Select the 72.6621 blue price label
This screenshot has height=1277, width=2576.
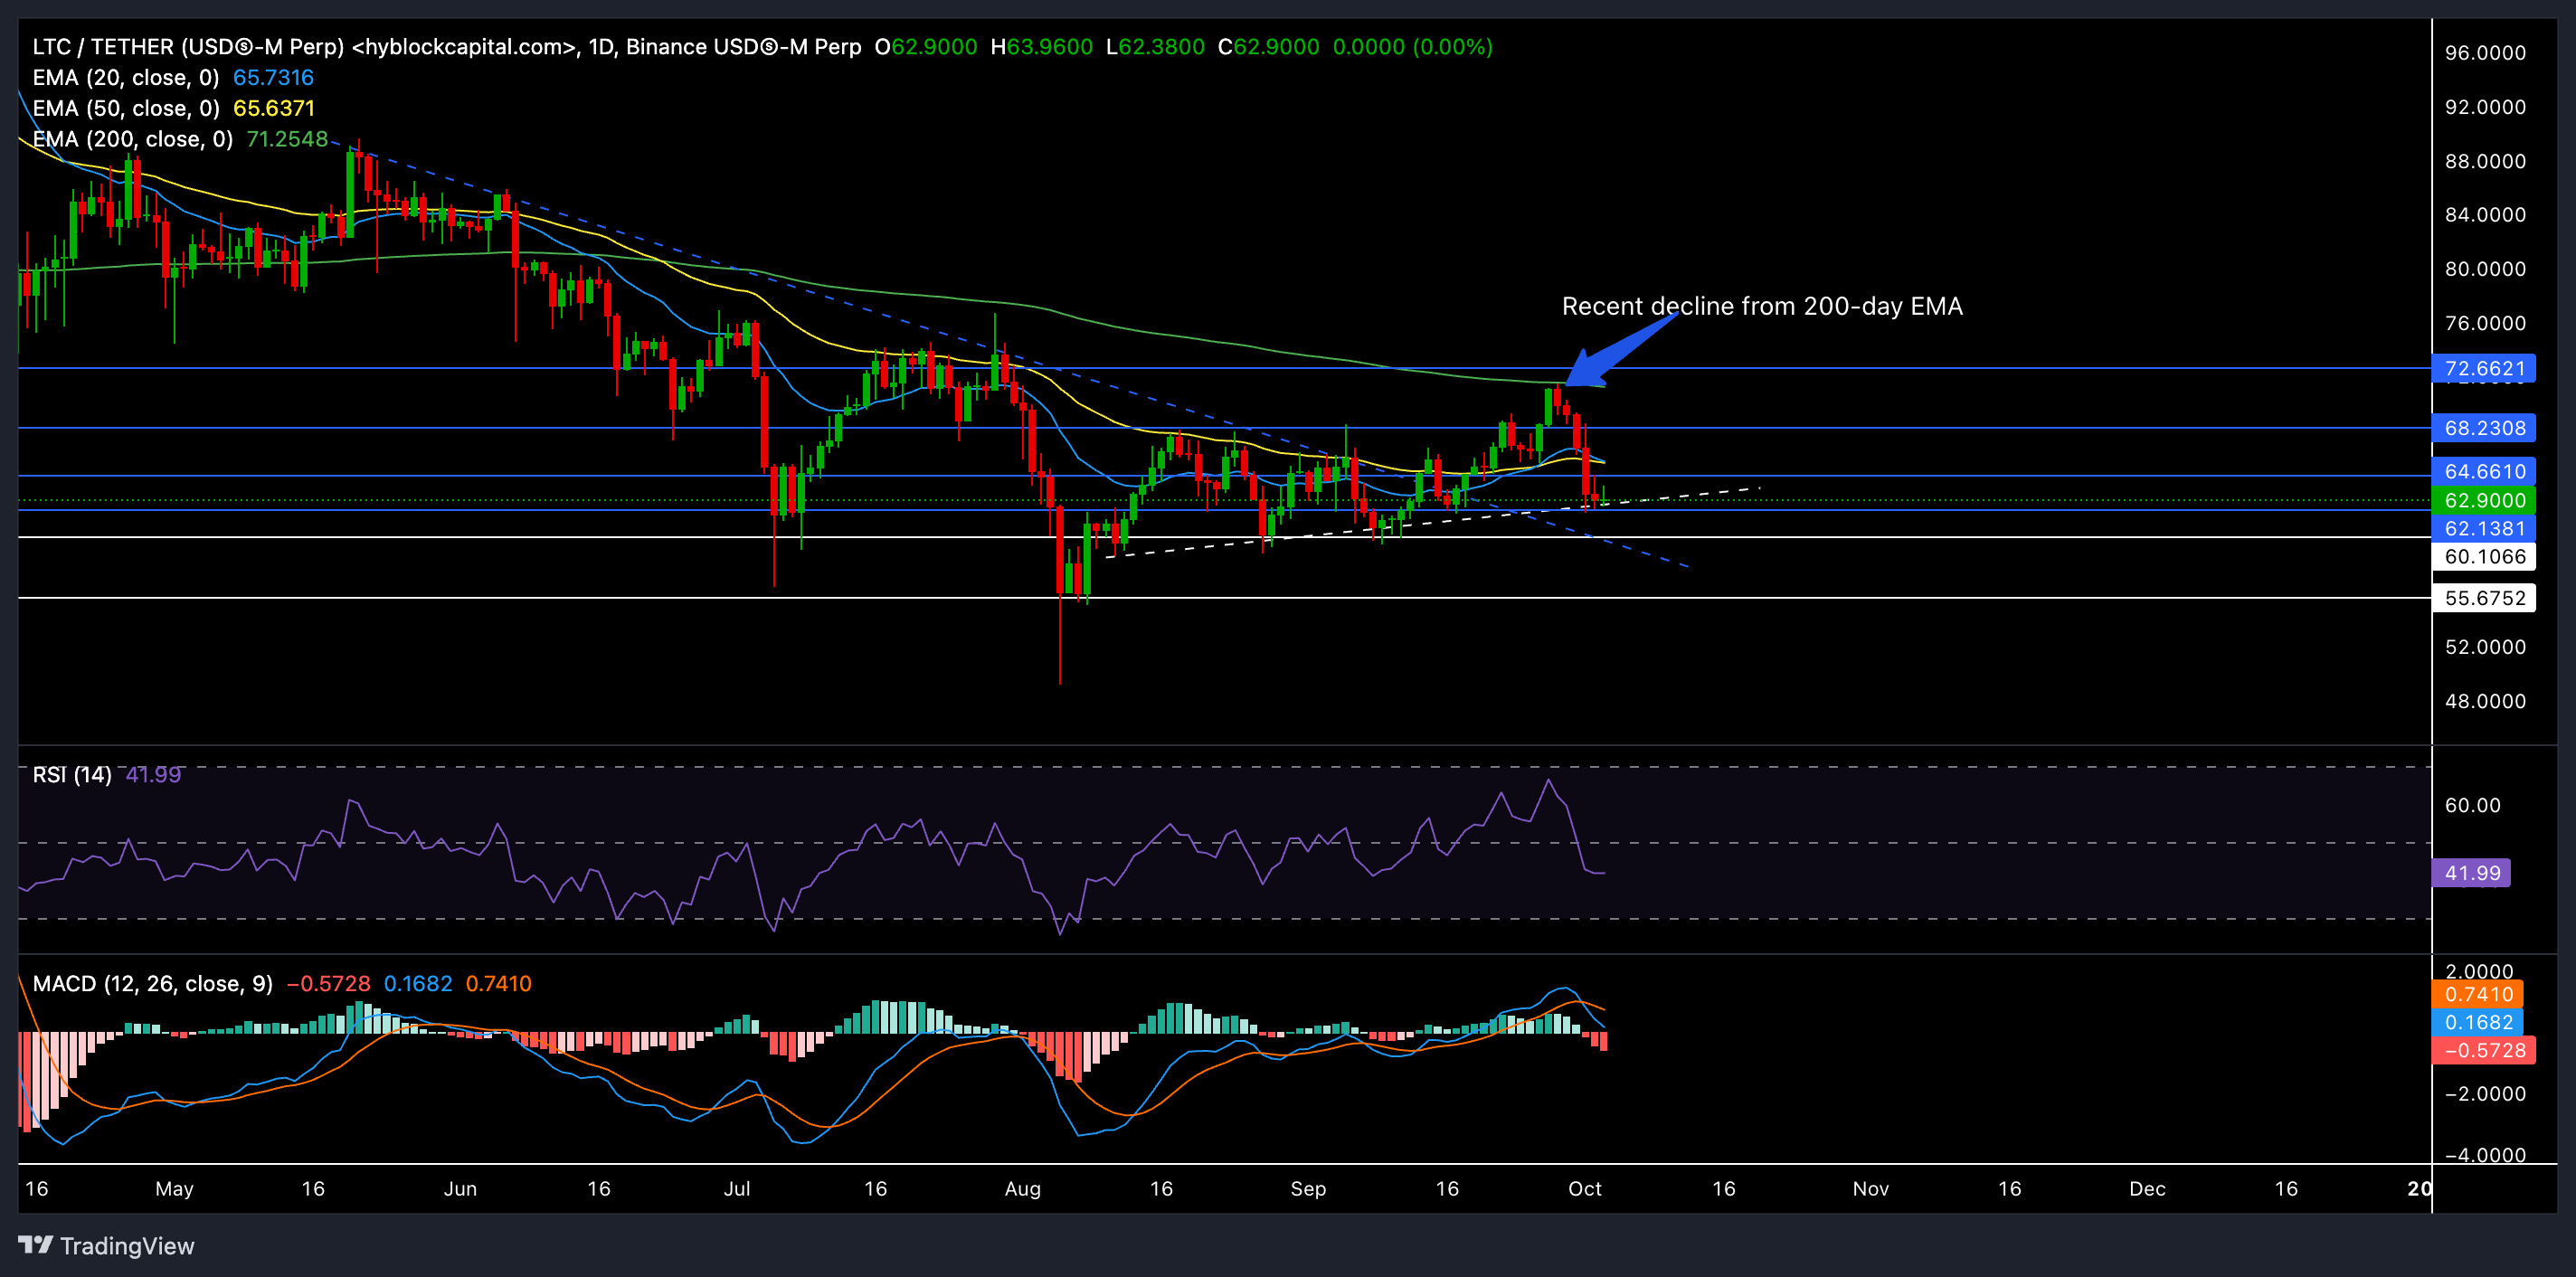[2483, 368]
